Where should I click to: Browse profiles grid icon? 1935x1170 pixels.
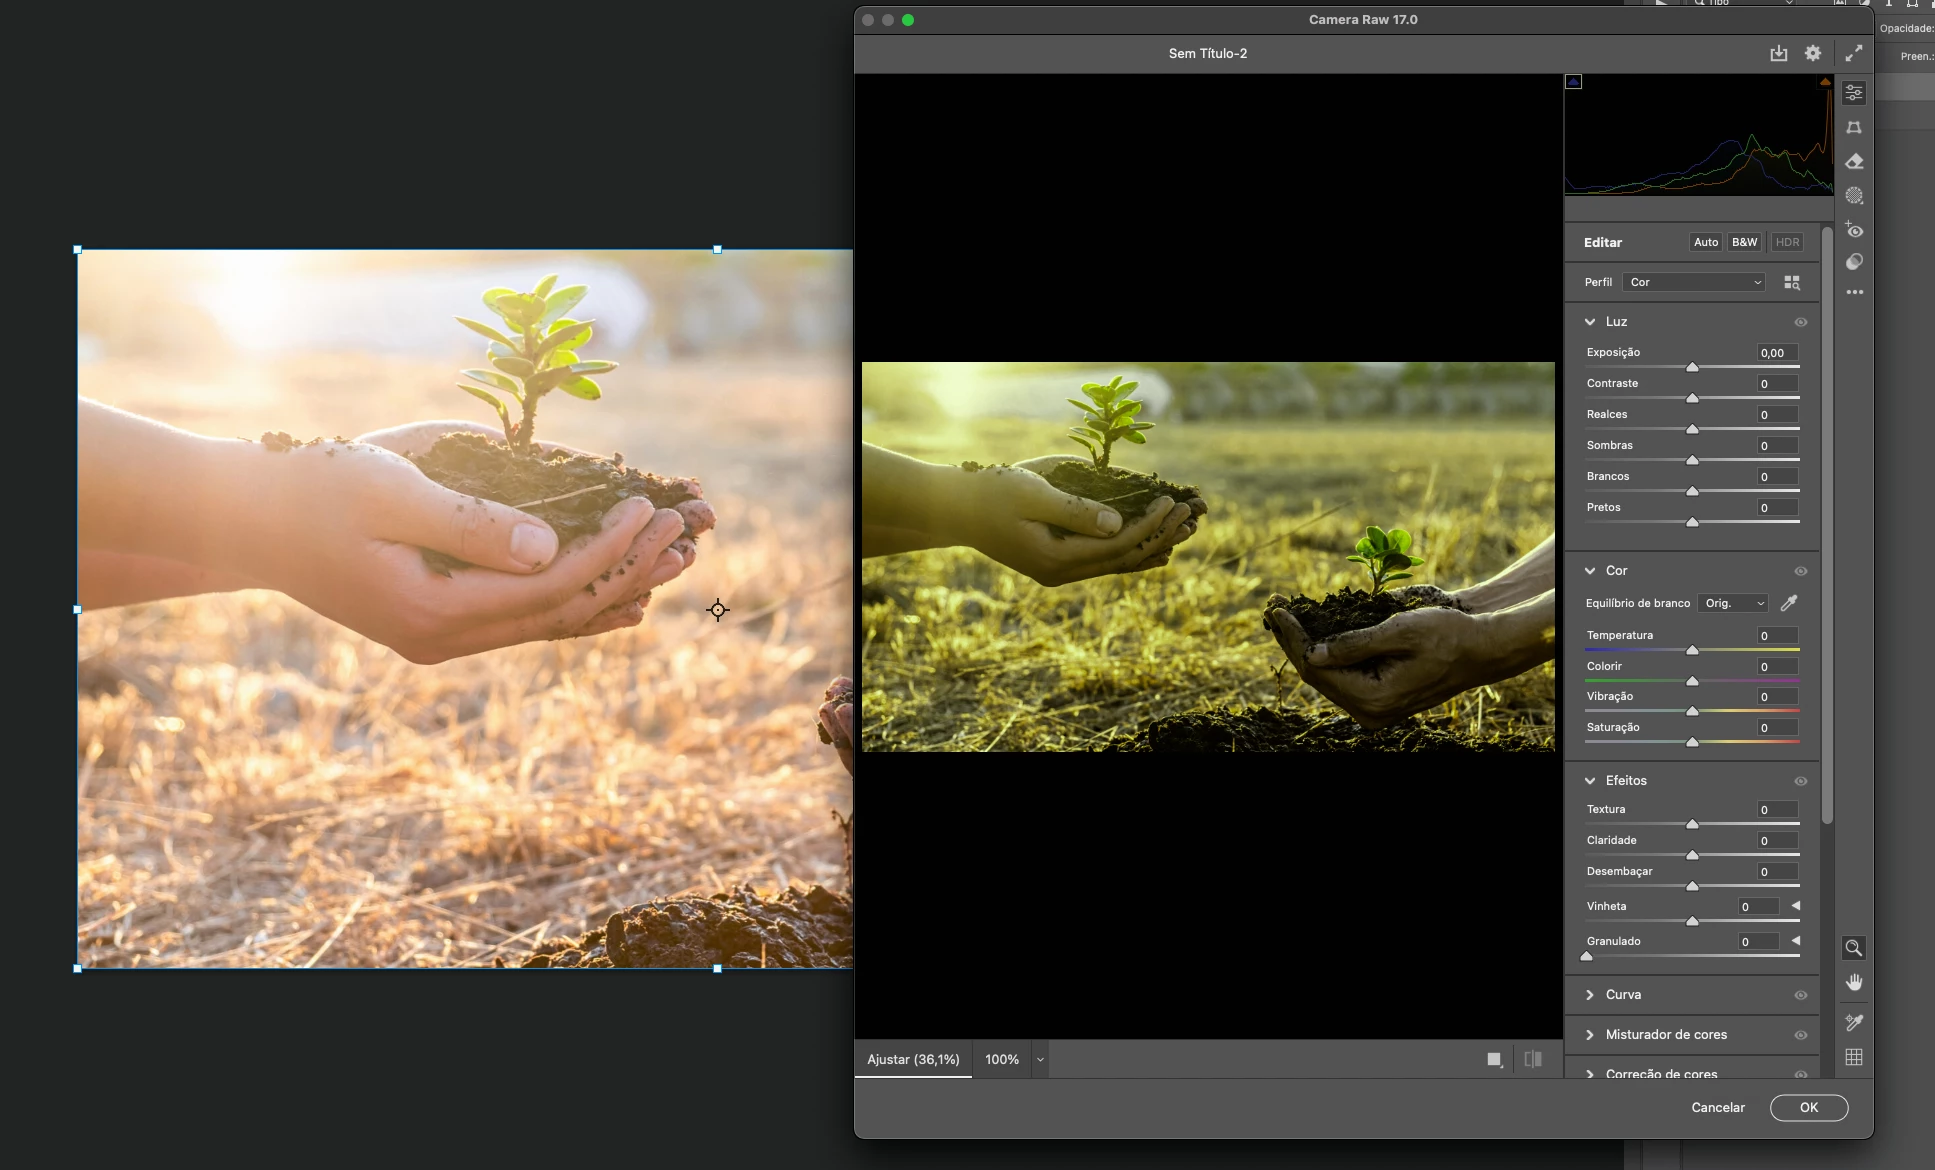(1792, 283)
